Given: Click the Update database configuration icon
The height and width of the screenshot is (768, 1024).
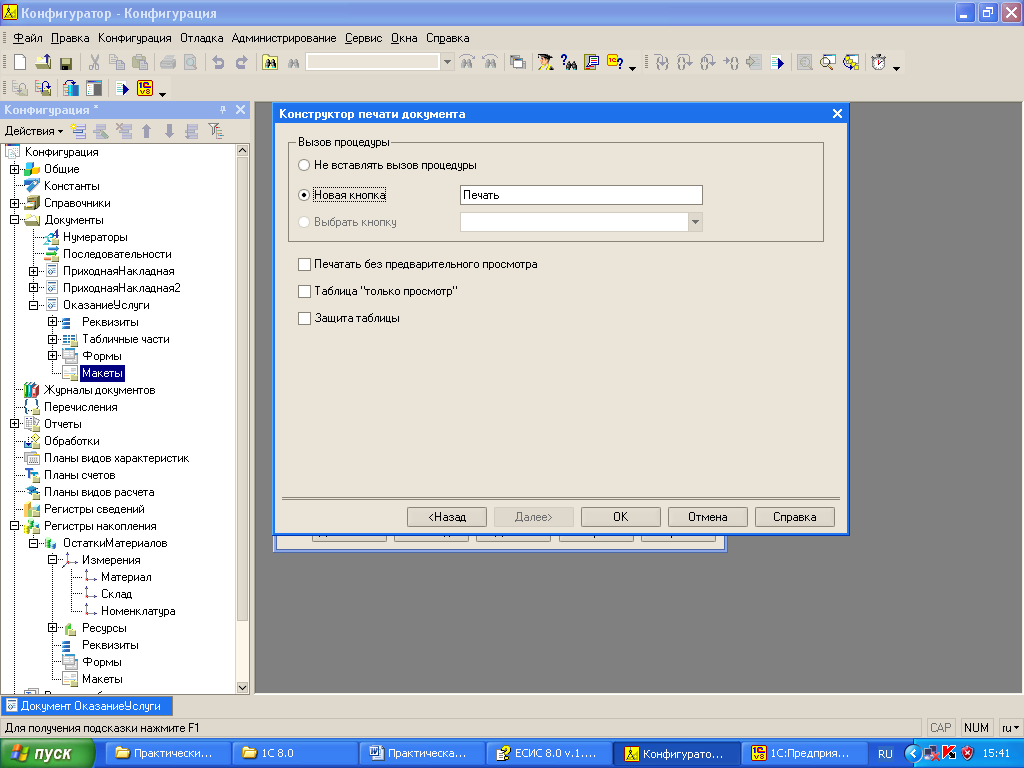Looking at the screenshot, I should 71,88.
